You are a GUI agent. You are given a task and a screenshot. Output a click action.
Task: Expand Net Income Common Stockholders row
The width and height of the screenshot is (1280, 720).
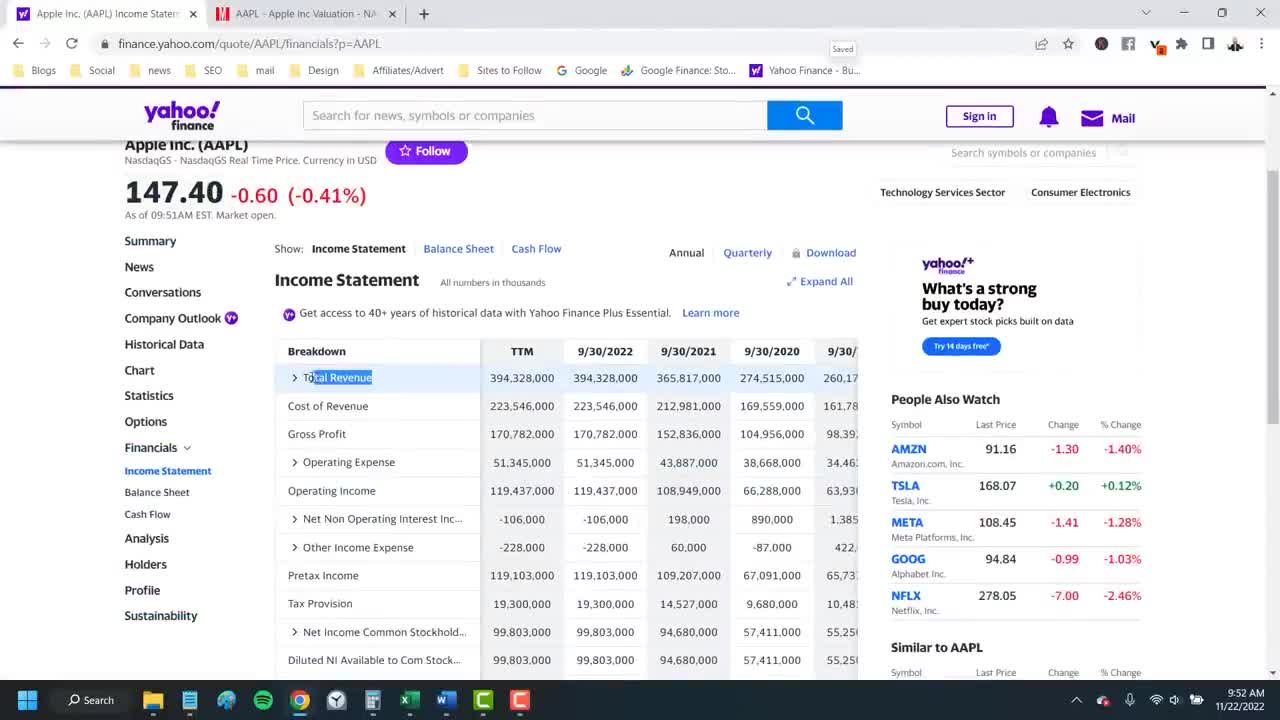click(294, 632)
